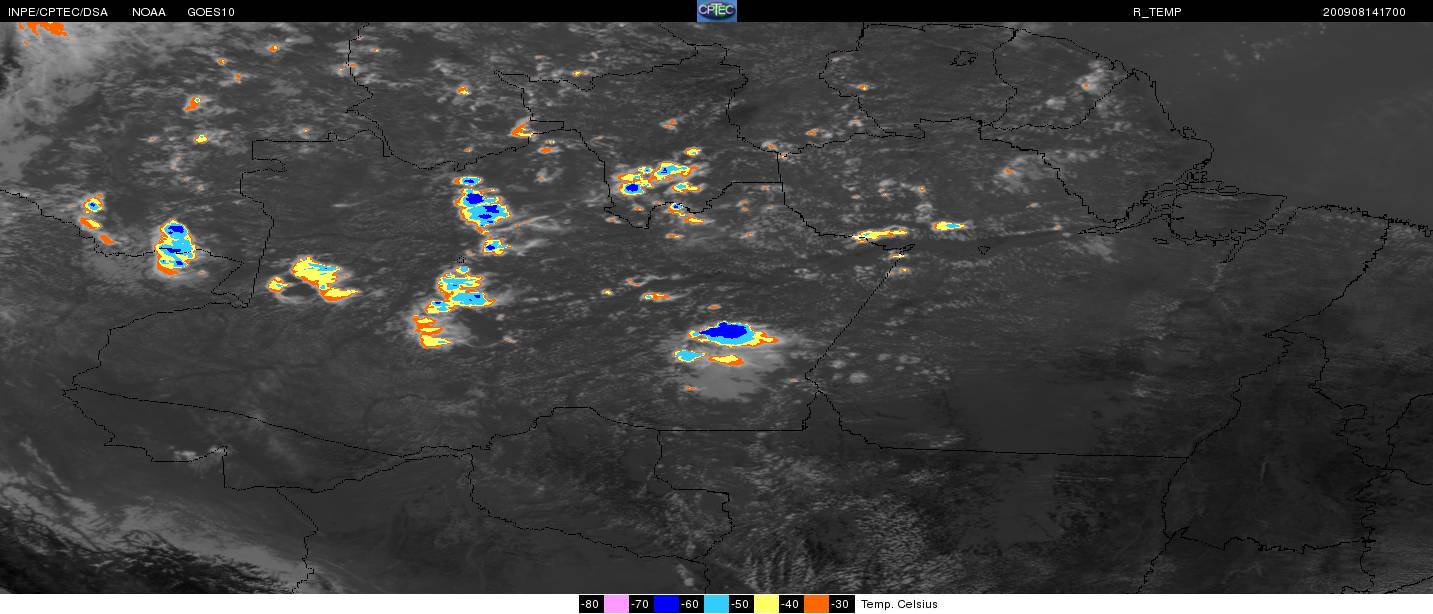
Task: Select the light blue -60 to -50 swatch
Action: [717, 604]
